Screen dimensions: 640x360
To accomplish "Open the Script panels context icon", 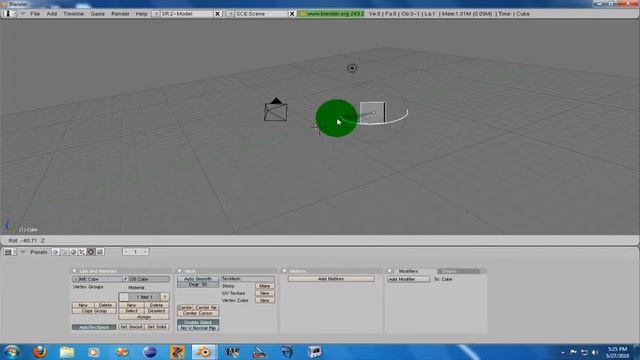I will (64, 252).
